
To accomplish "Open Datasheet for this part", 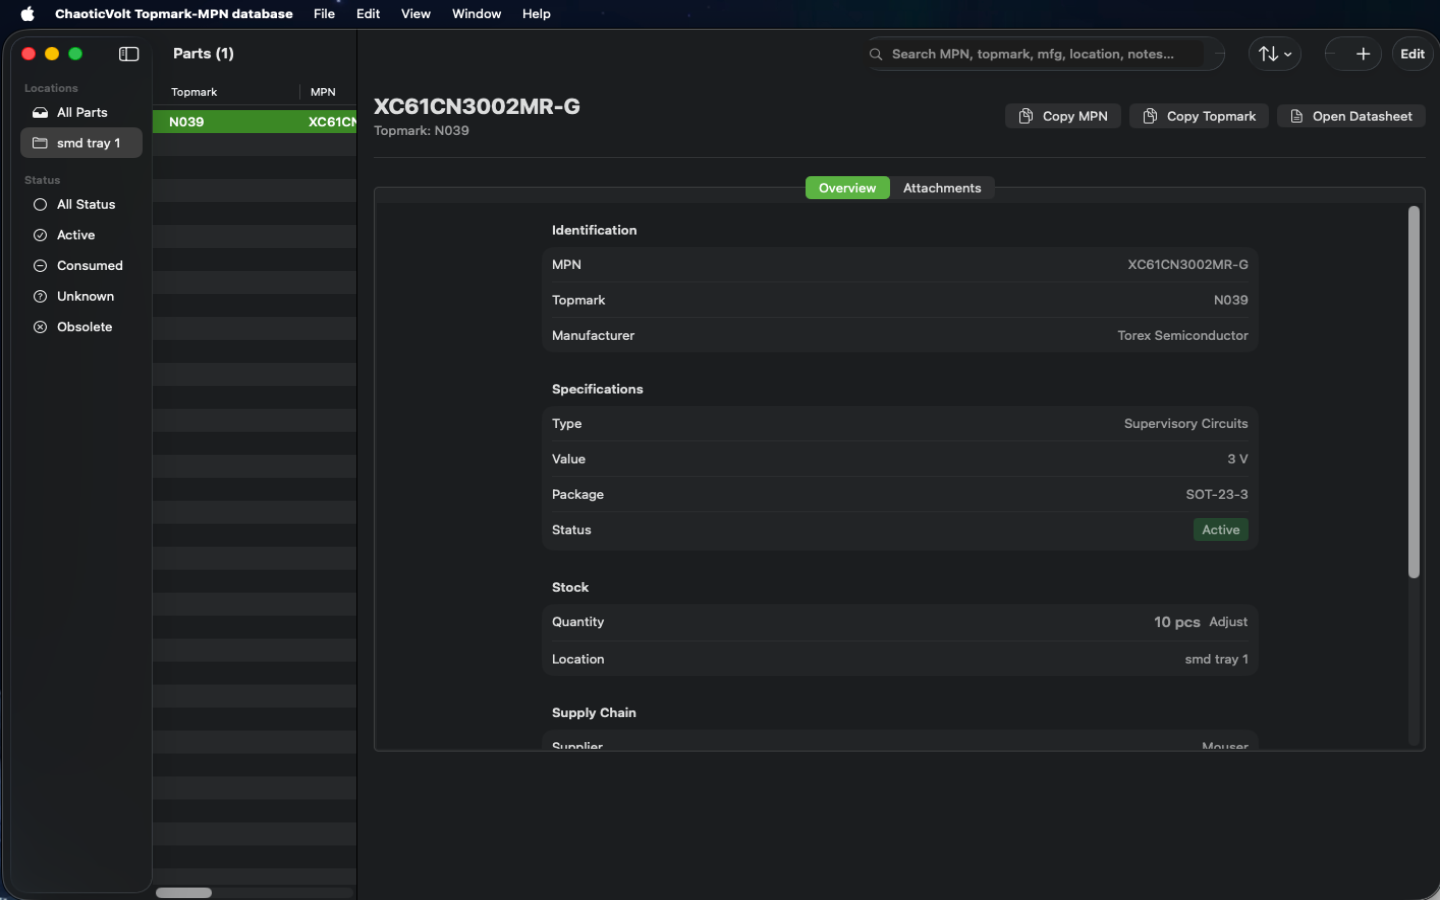I will pyautogui.click(x=1351, y=116).
